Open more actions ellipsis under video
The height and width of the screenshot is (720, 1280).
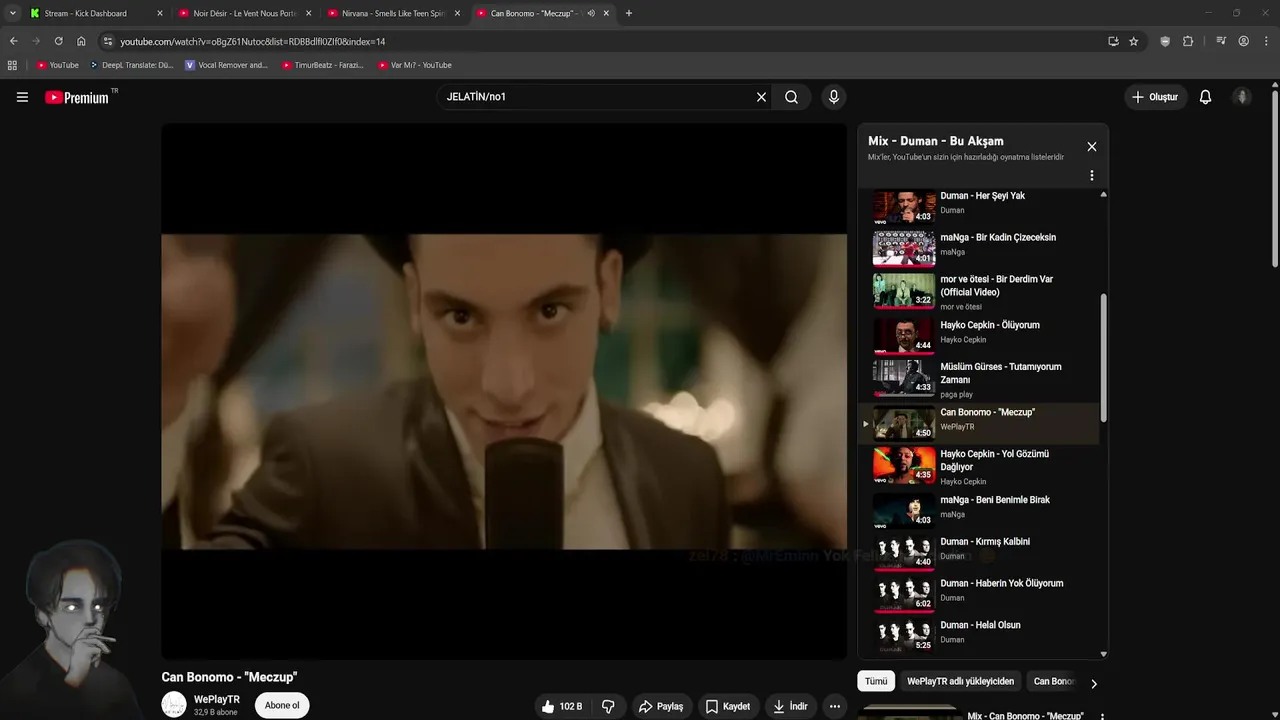(834, 706)
